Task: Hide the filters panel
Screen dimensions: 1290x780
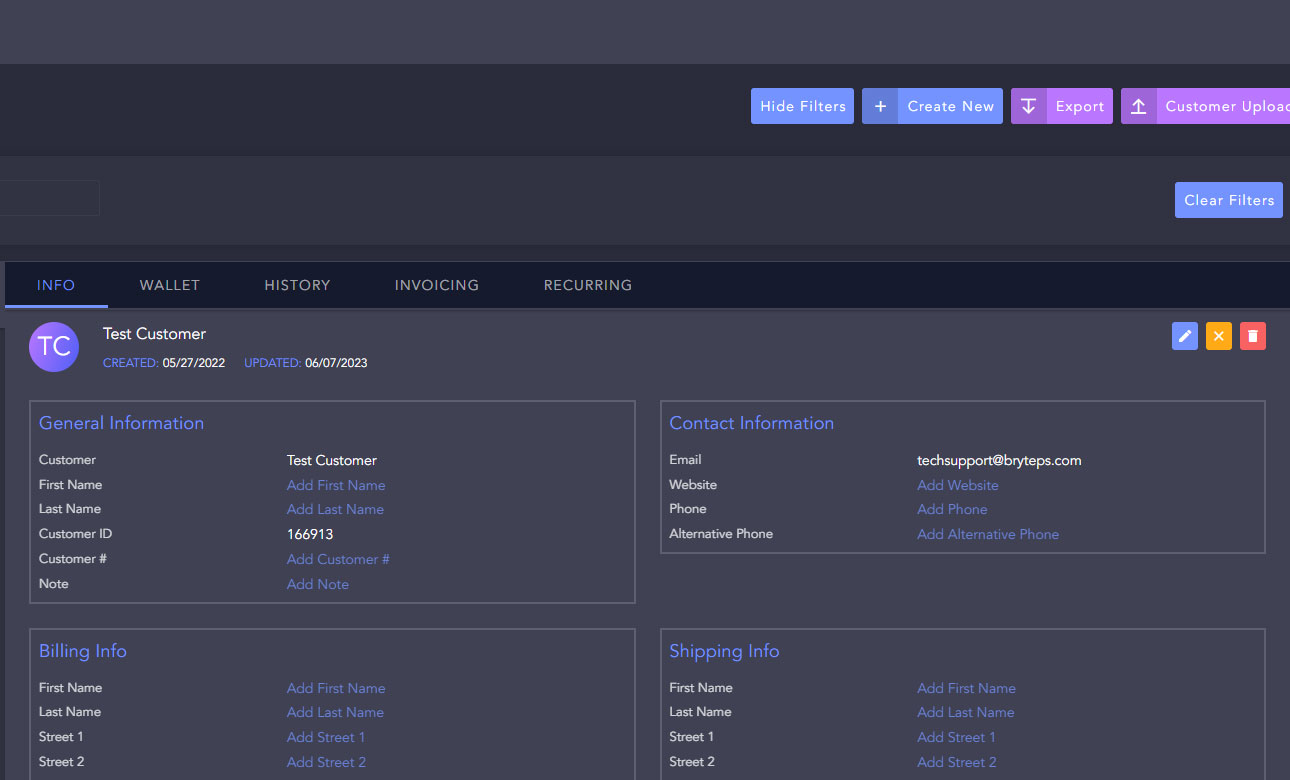Action: tap(802, 106)
